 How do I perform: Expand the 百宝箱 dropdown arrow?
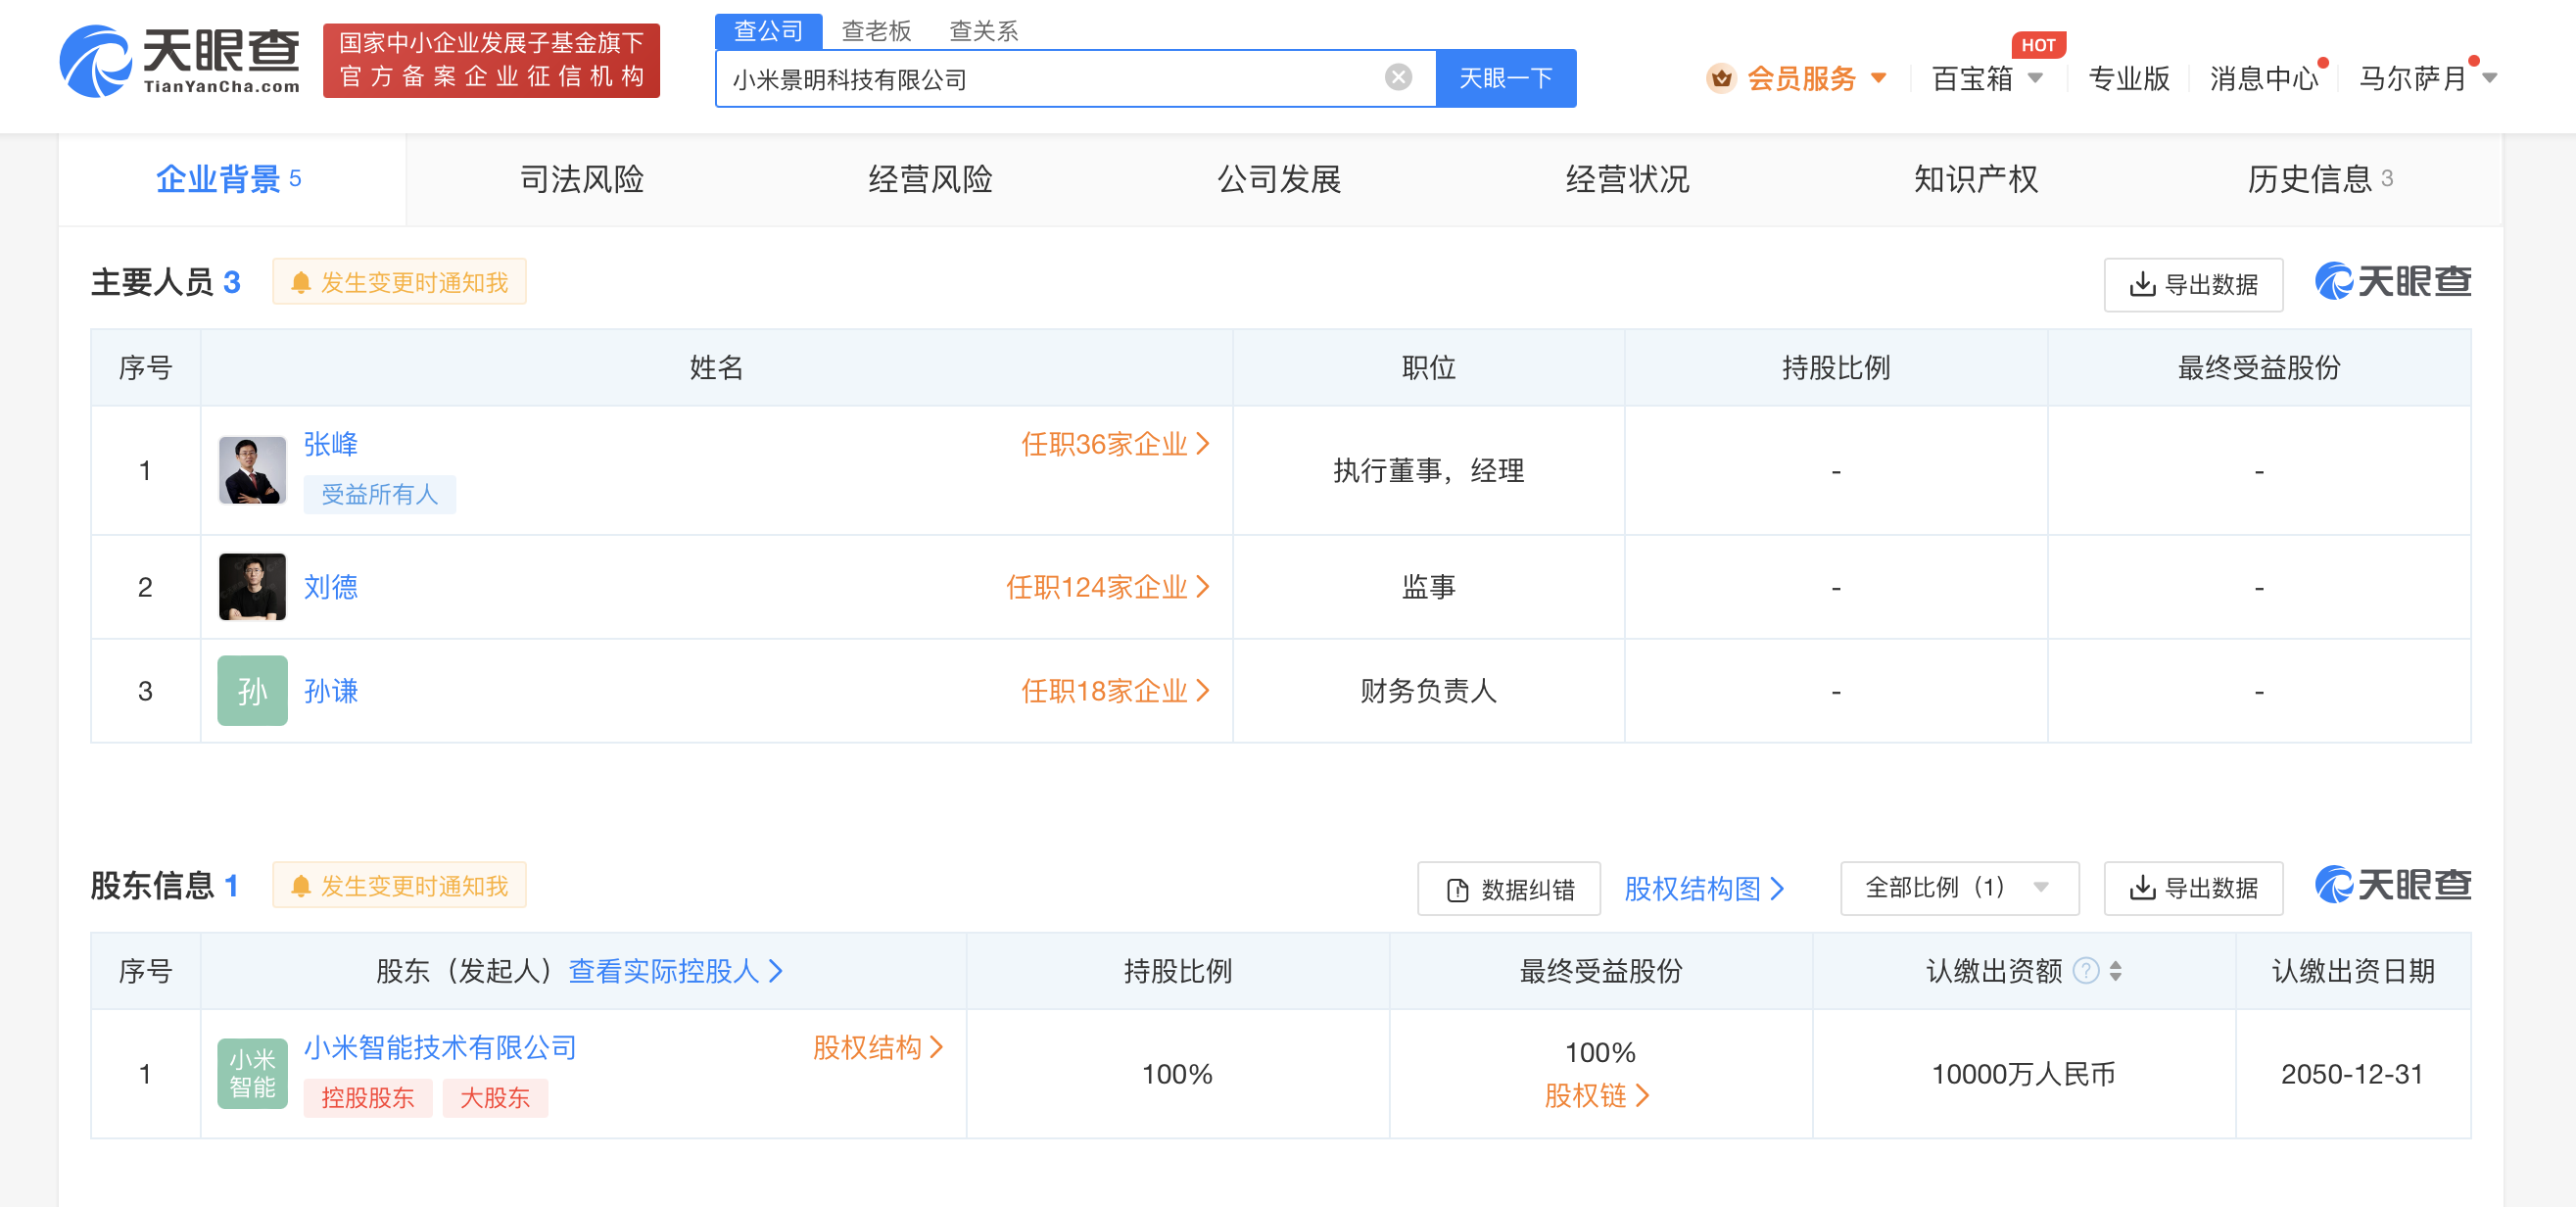[2035, 78]
